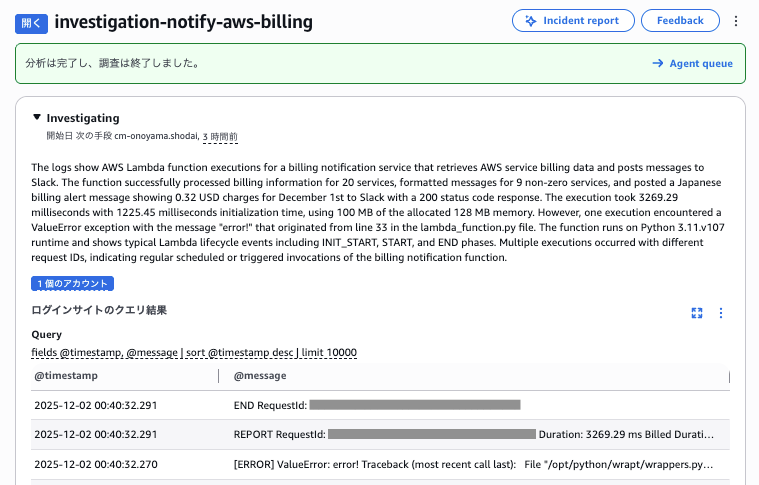Click the blue 開く status badge
Viewport: 759px width, 485px height.
pos(31,21)
